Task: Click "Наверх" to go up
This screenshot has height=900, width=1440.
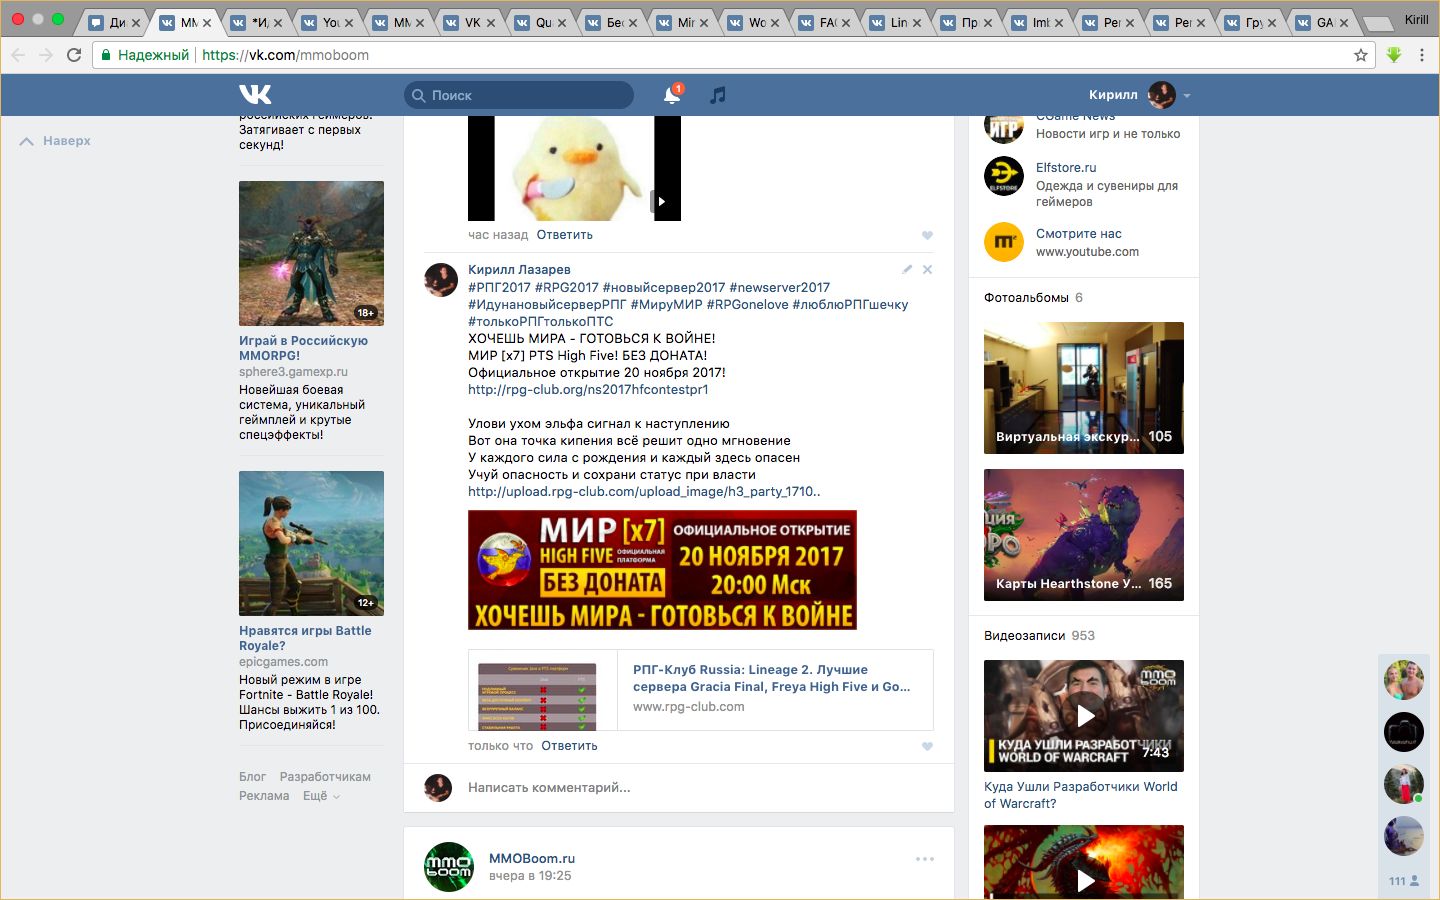Action: point(55,141)
